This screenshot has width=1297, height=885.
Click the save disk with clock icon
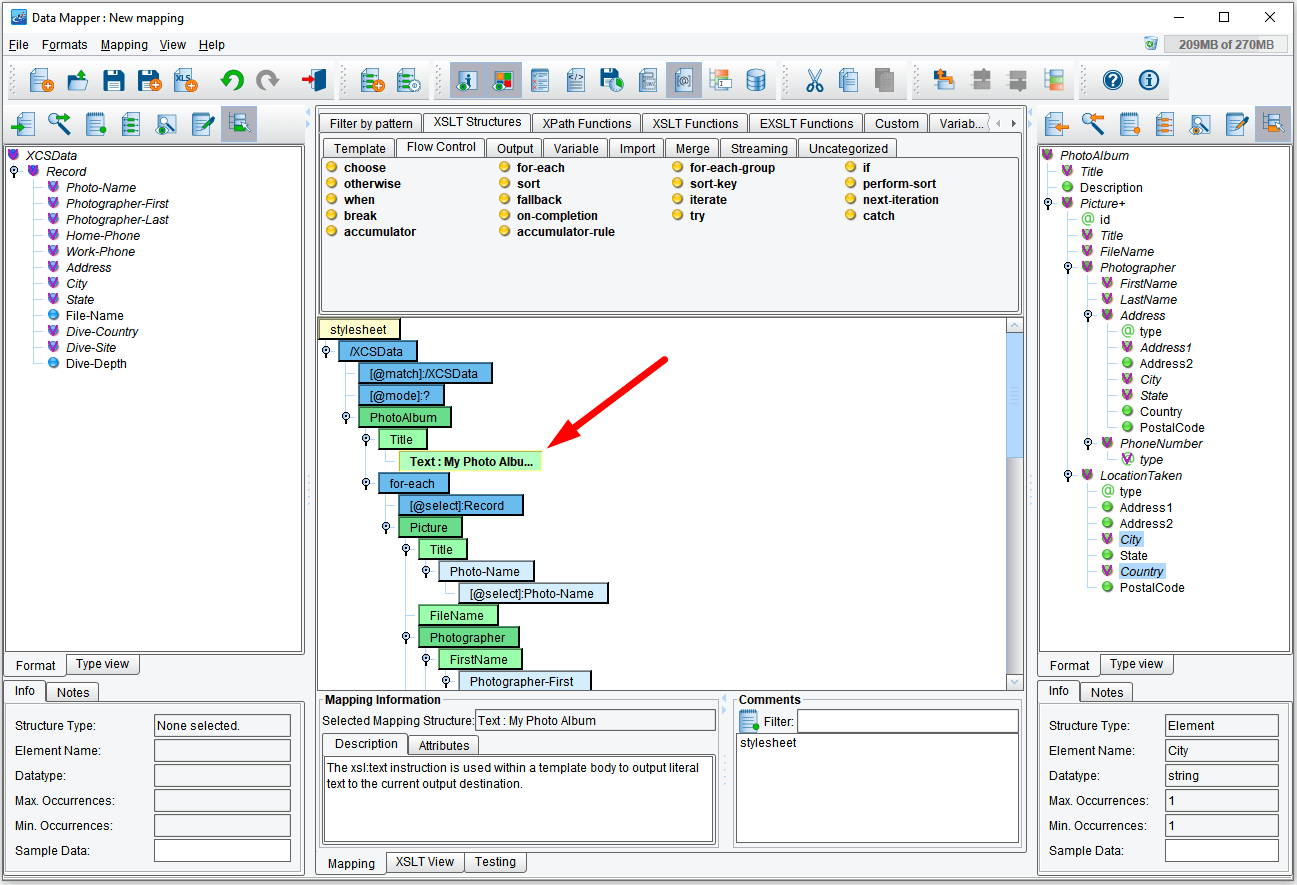click(x=612, y=81)
